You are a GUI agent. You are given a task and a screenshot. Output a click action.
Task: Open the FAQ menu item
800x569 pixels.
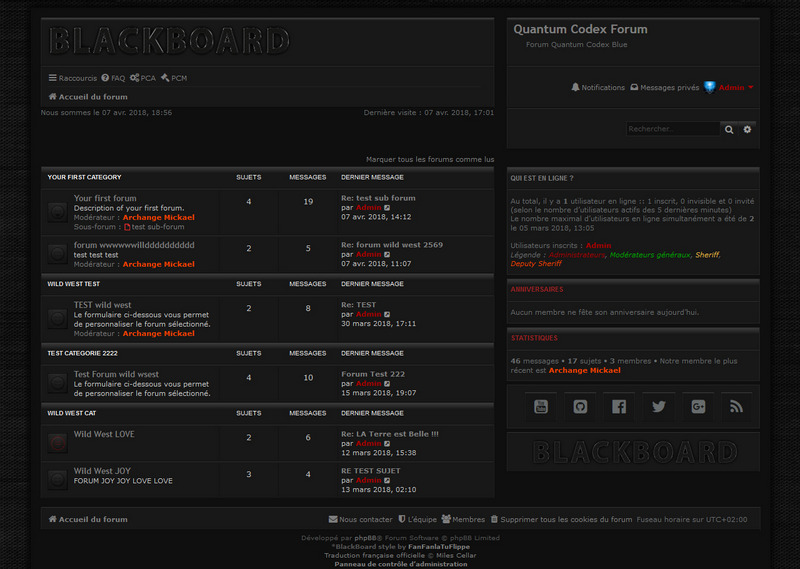(x=113, y=78)
